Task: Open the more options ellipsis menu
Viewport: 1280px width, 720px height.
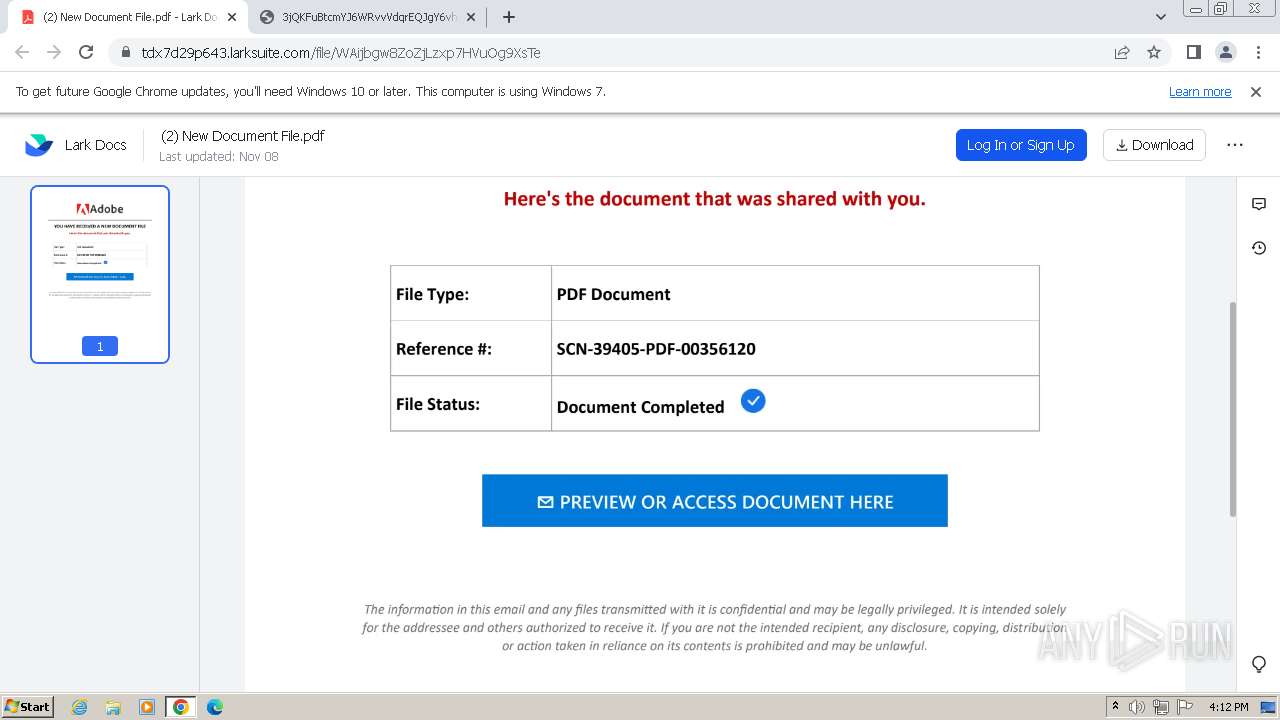Action: pos(1235,145)
